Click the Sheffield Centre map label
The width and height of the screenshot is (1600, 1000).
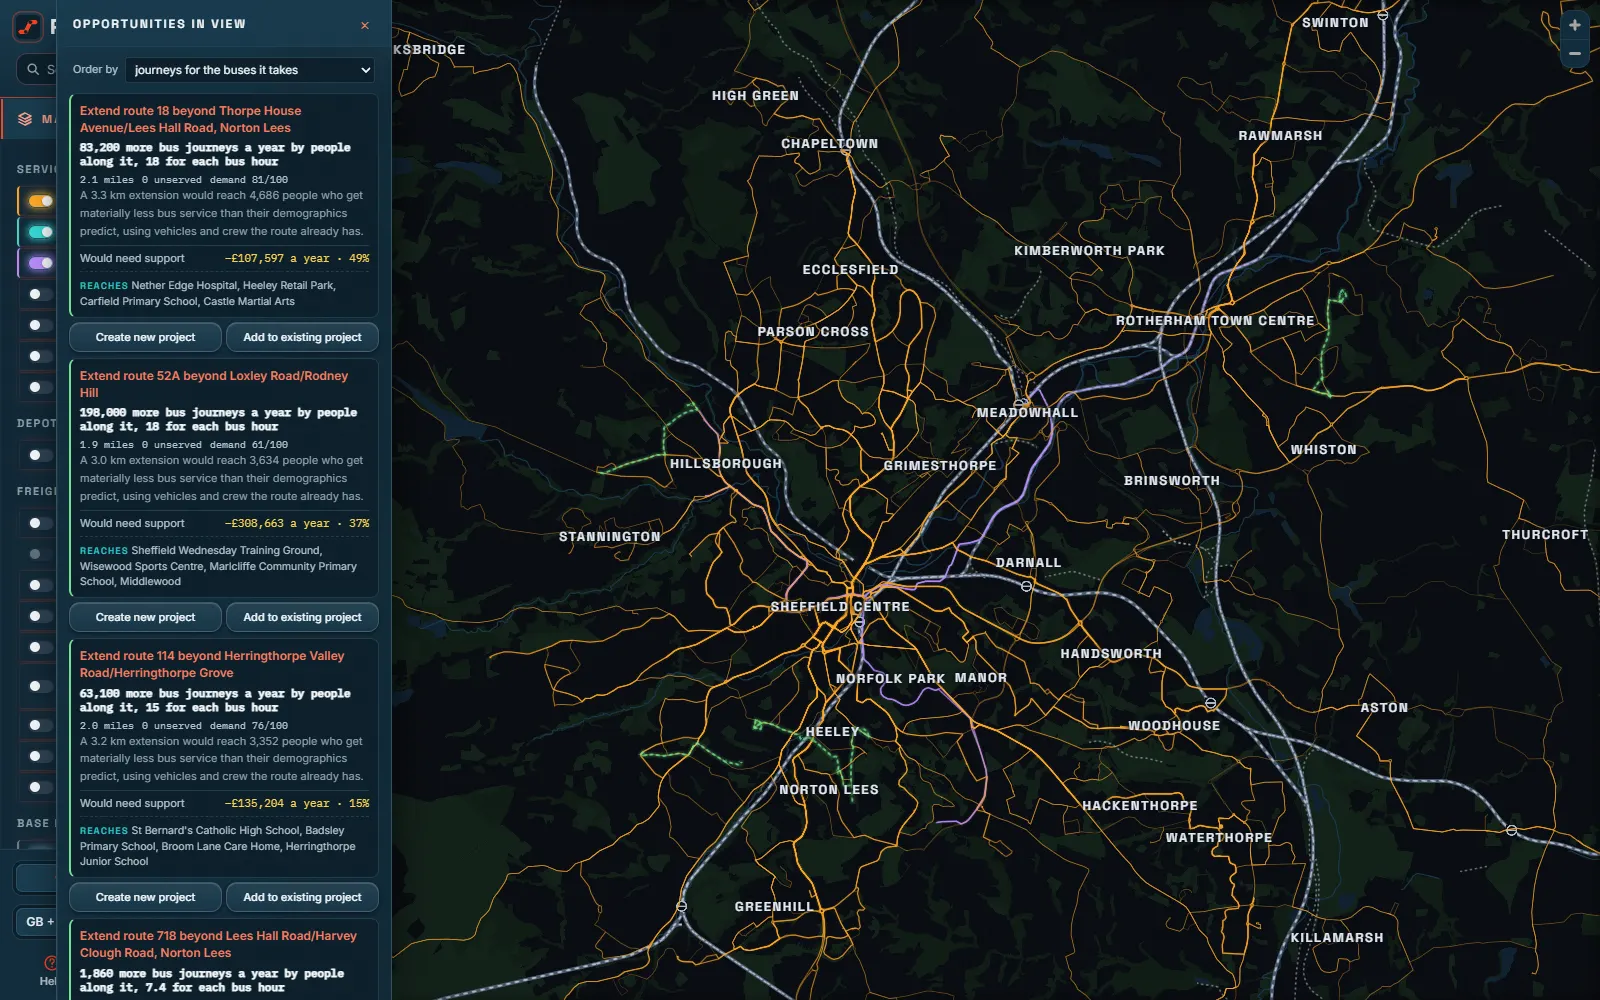click(x=840, y=607)
